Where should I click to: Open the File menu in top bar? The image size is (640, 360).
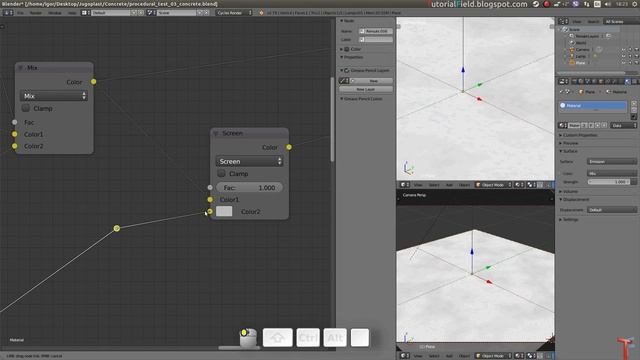(20, 13)
